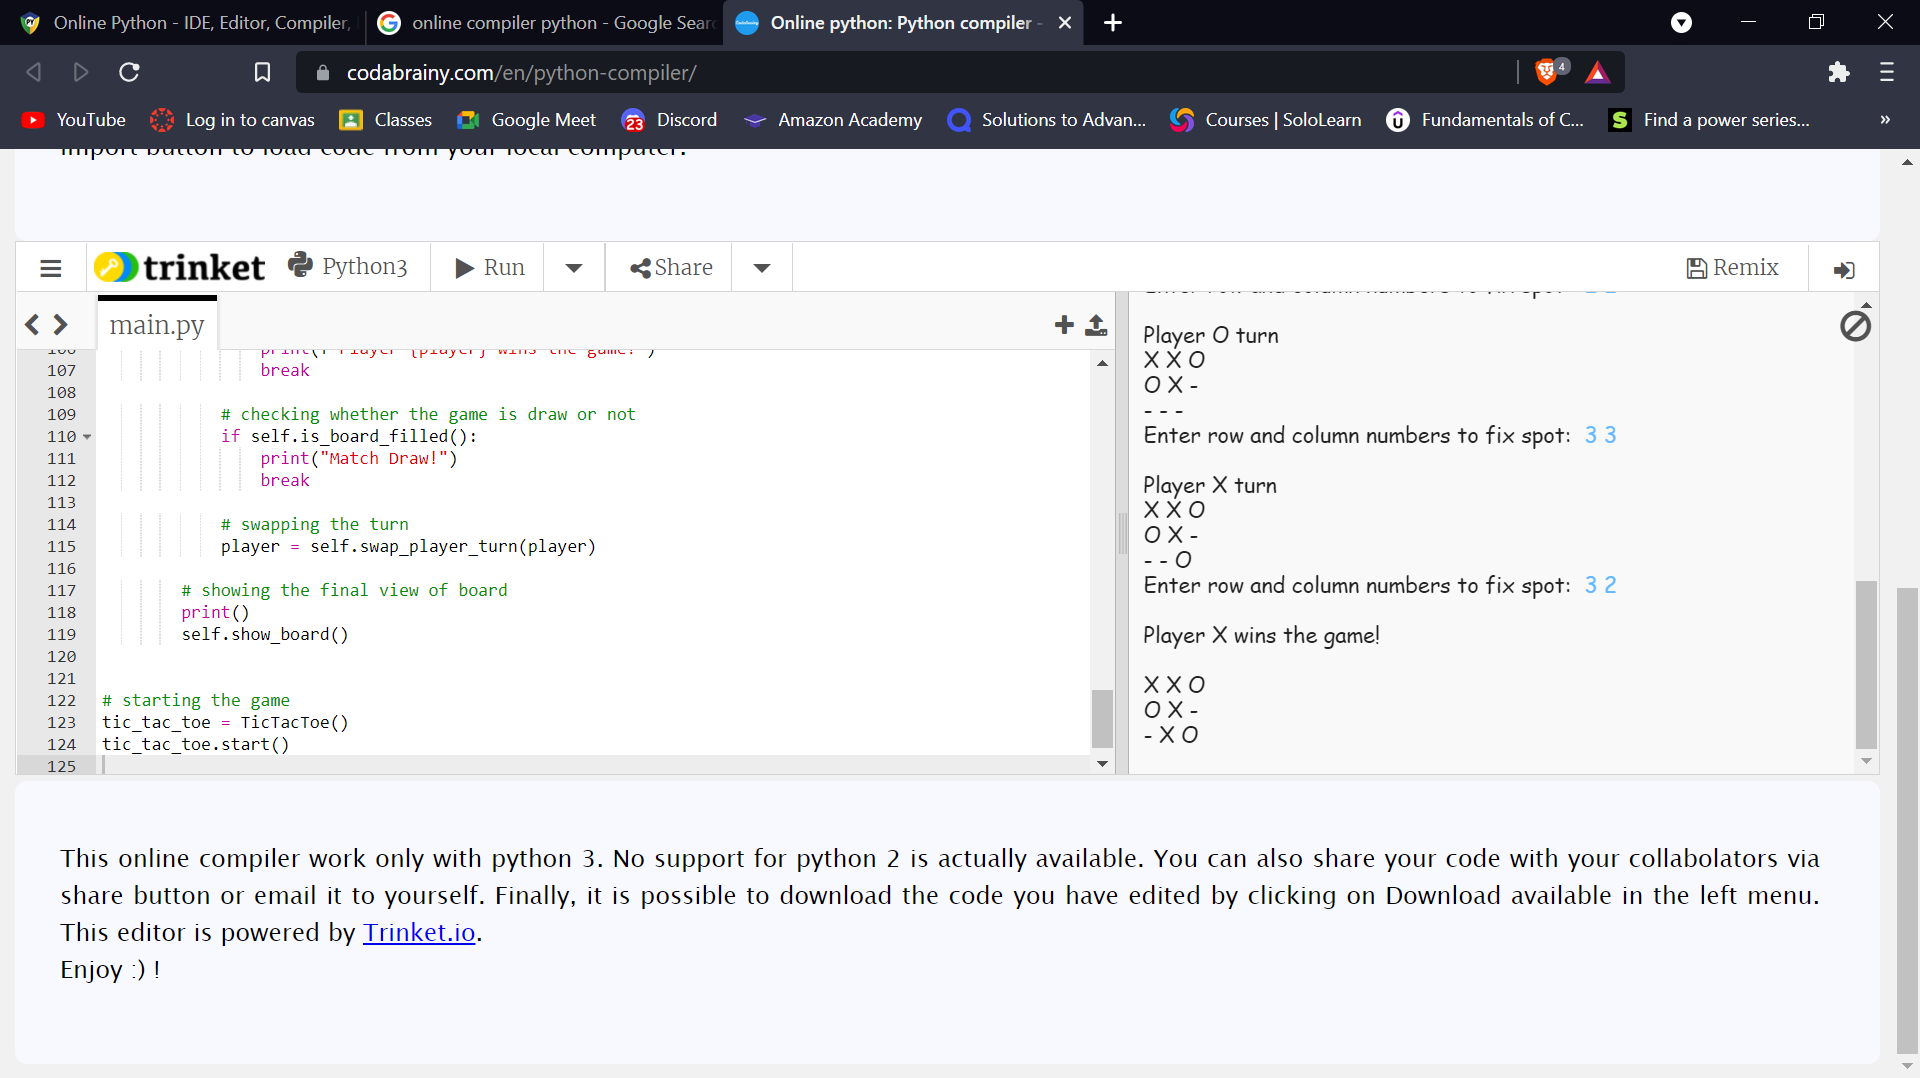This screenshot has width=1920, height=1078.
Task: Click the output pane scrollbar thumb
Action: point(1866,664)
